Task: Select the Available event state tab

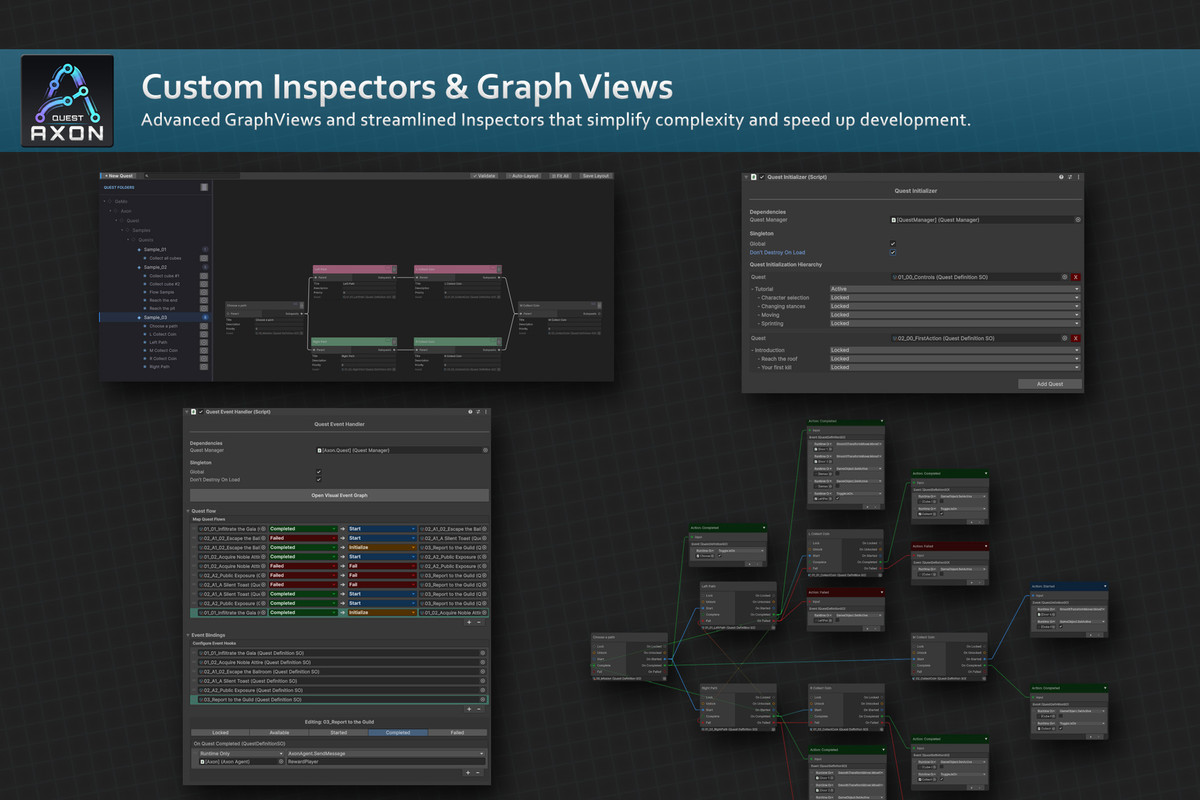Action: click(279, 732)
